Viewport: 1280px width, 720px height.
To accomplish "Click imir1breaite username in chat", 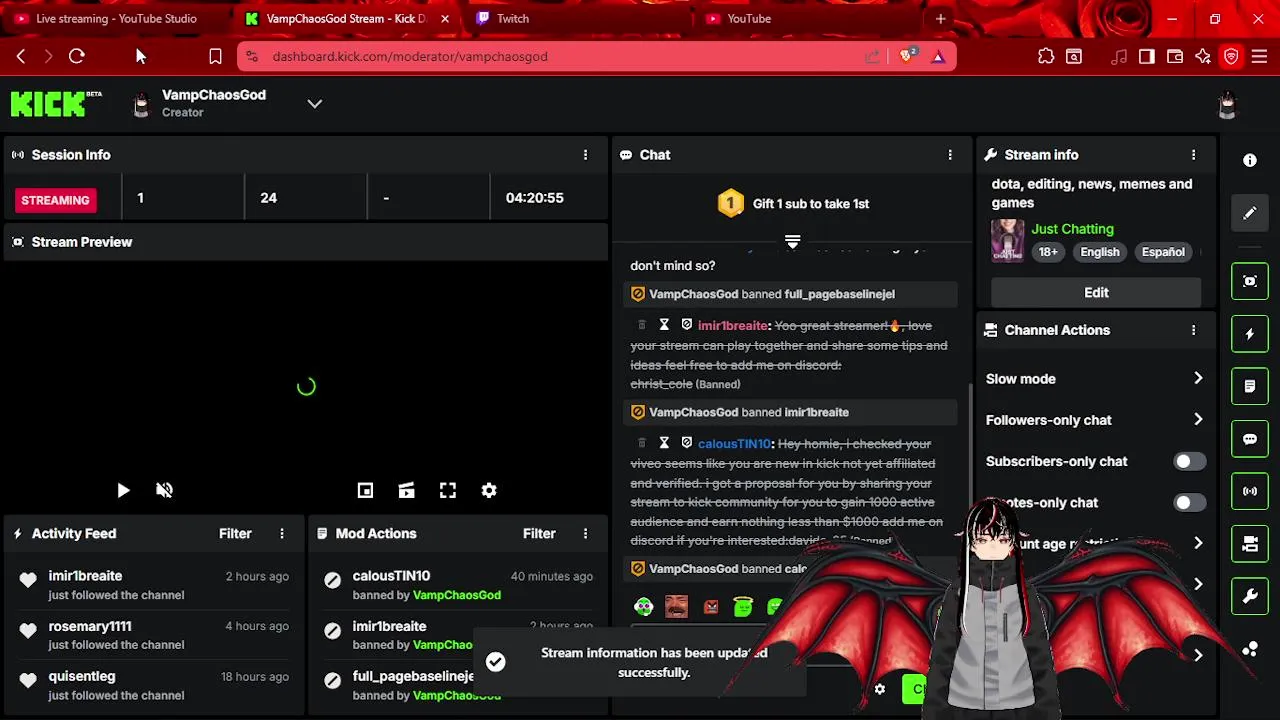I will (x=733, y=325).
